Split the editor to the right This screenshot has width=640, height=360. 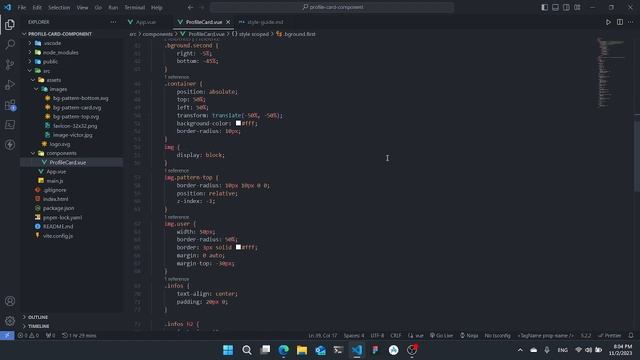click(620, 22)
